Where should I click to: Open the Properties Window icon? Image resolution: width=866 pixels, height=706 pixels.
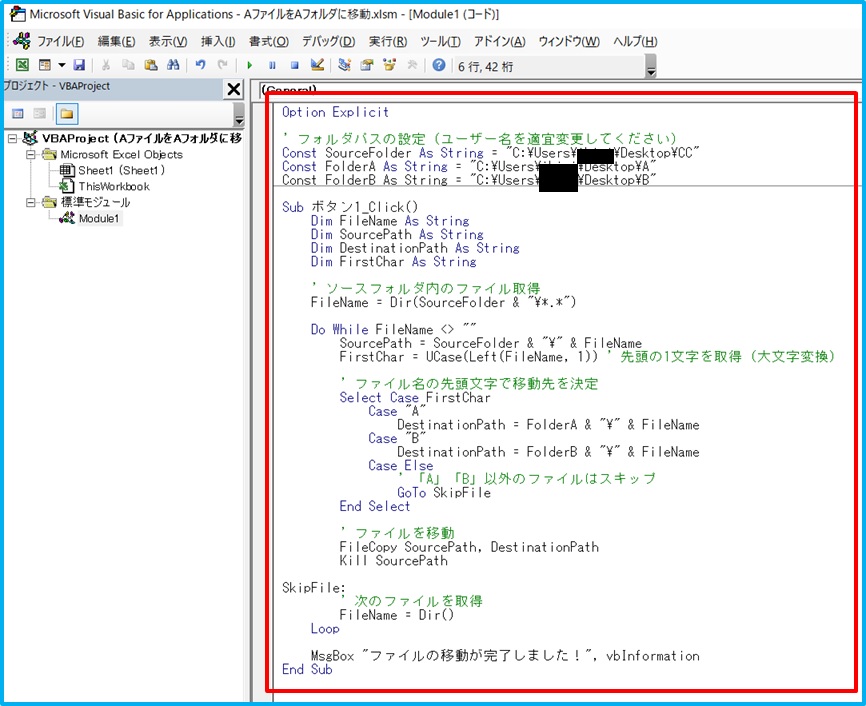coord(367,65)
